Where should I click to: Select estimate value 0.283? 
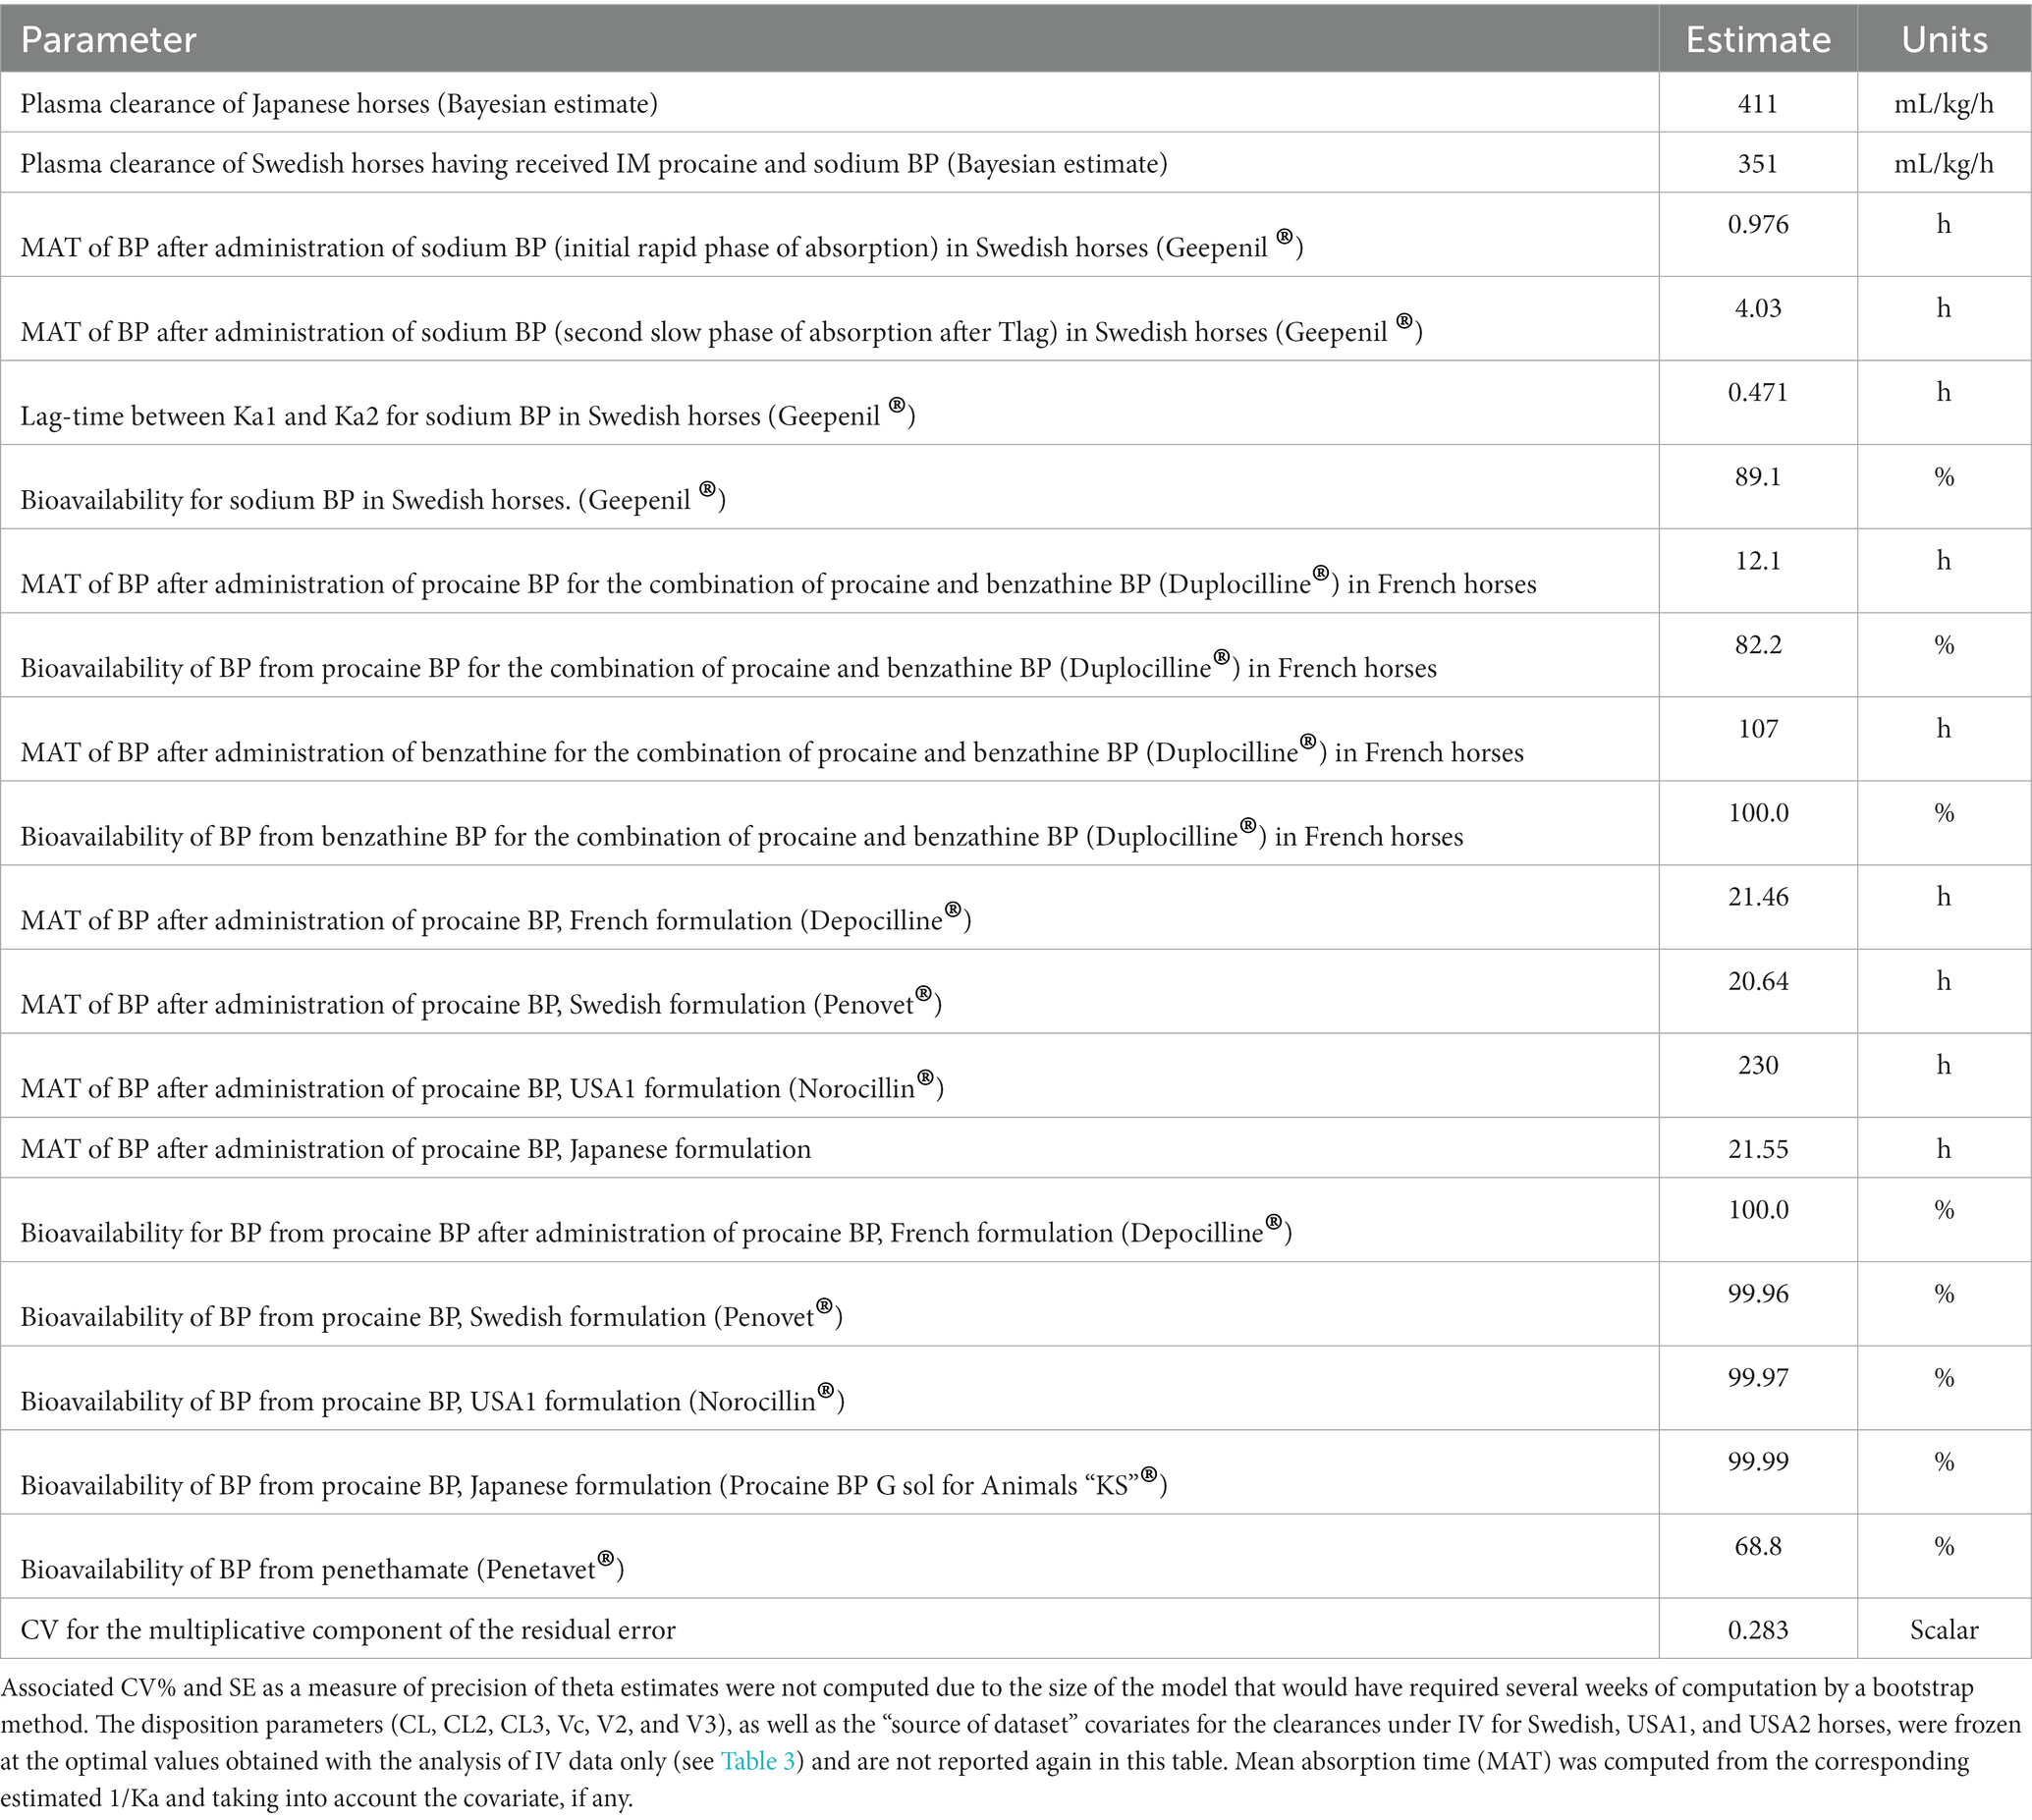click(x=1758, y=1630)
